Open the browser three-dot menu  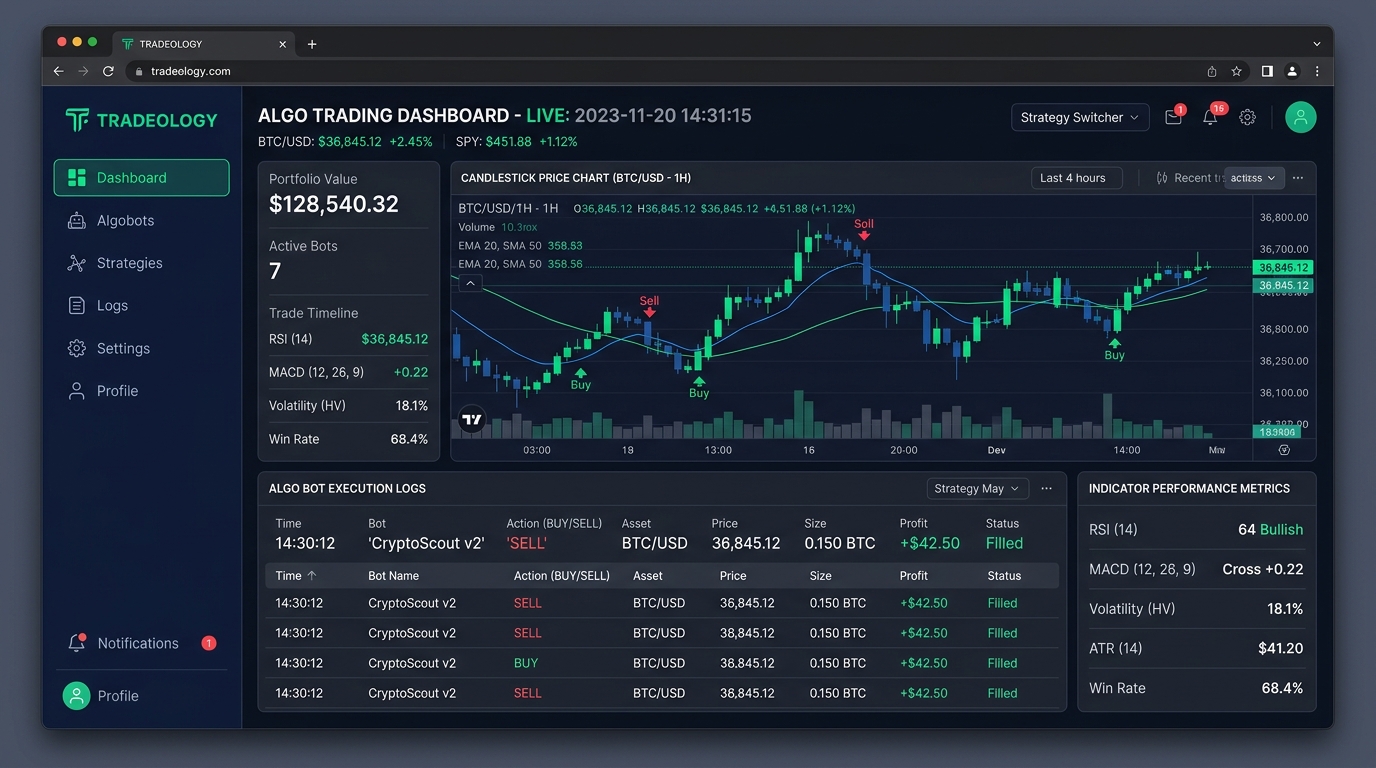pyautogui.click(x=1317, y=71)
